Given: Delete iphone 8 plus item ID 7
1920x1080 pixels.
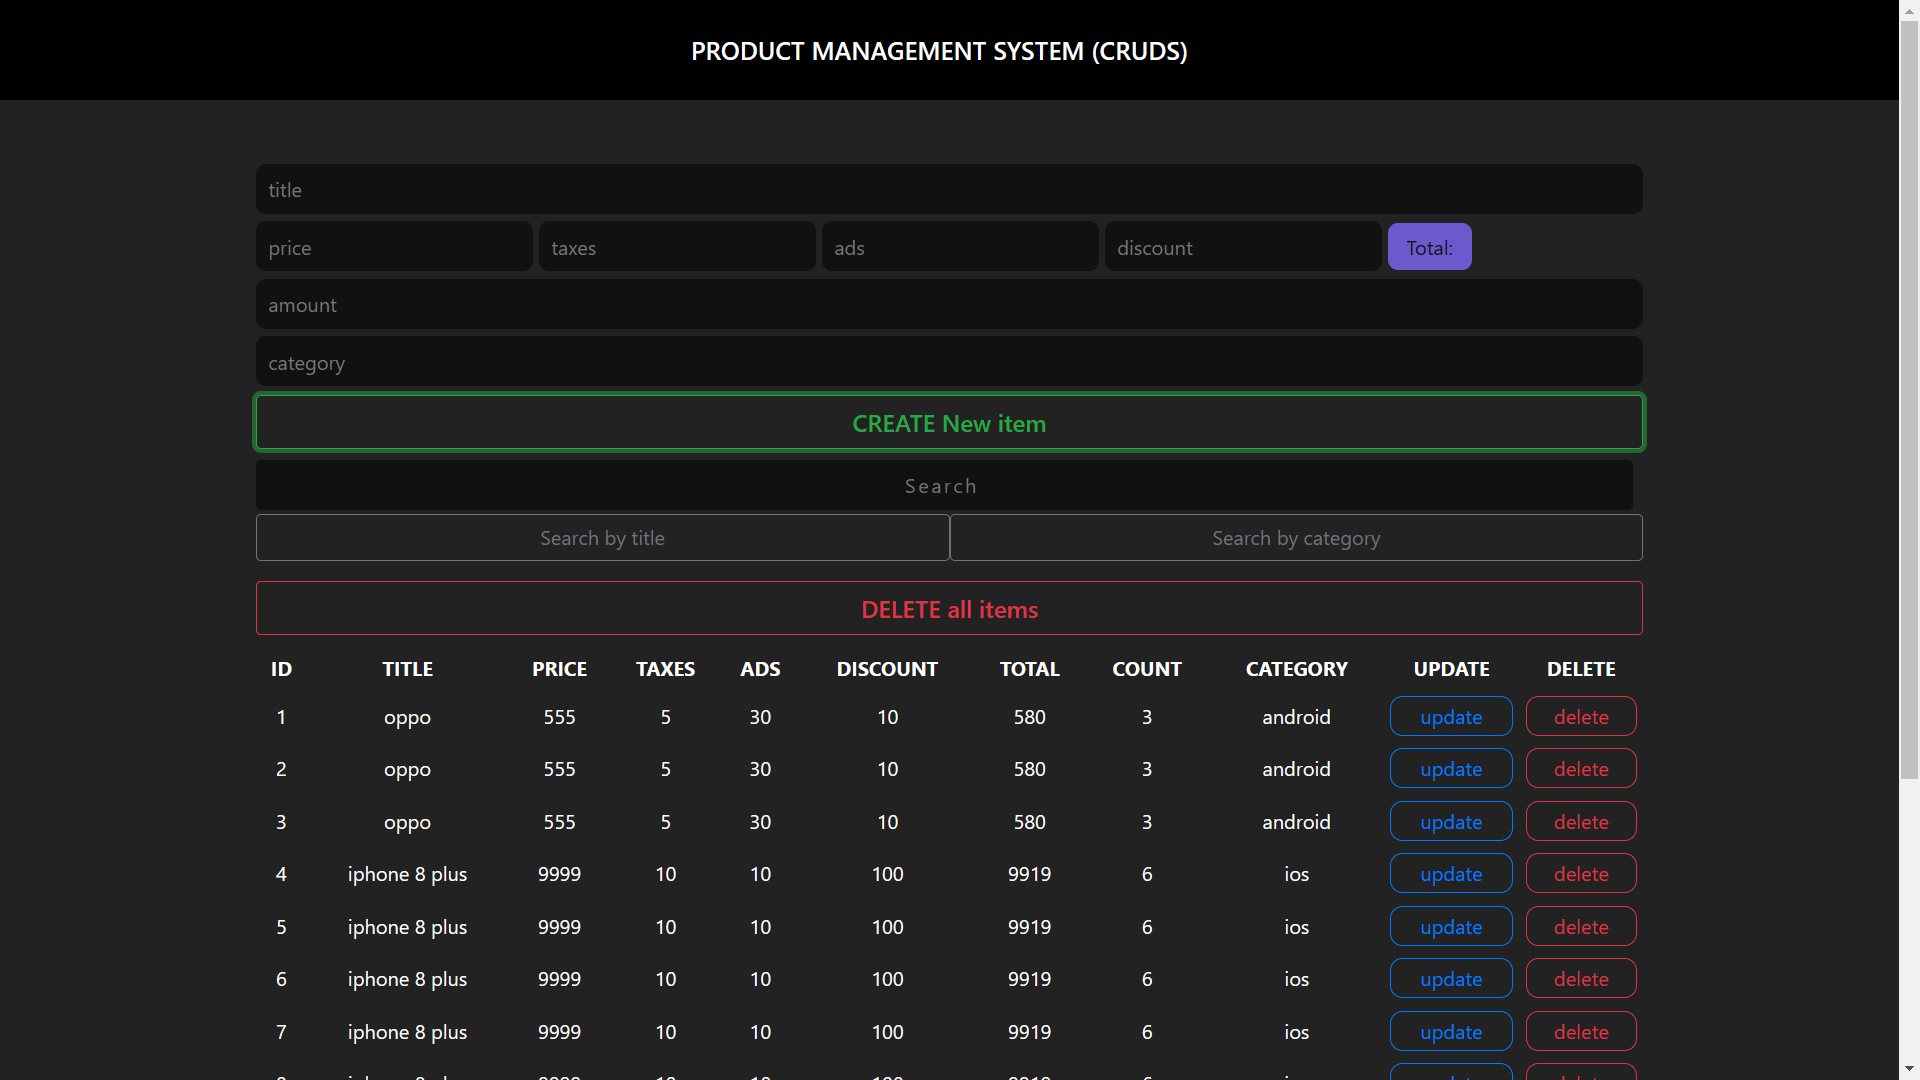Looking at the screenshot, I should (1581, 1032).
